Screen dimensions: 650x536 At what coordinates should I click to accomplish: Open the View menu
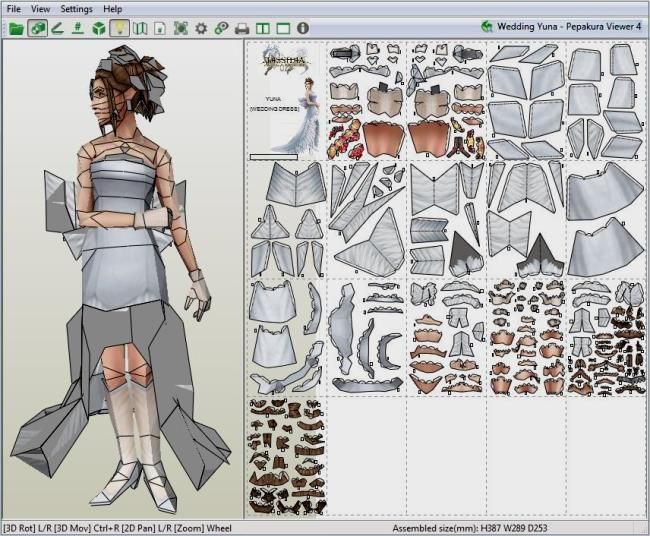coord(40,9)
